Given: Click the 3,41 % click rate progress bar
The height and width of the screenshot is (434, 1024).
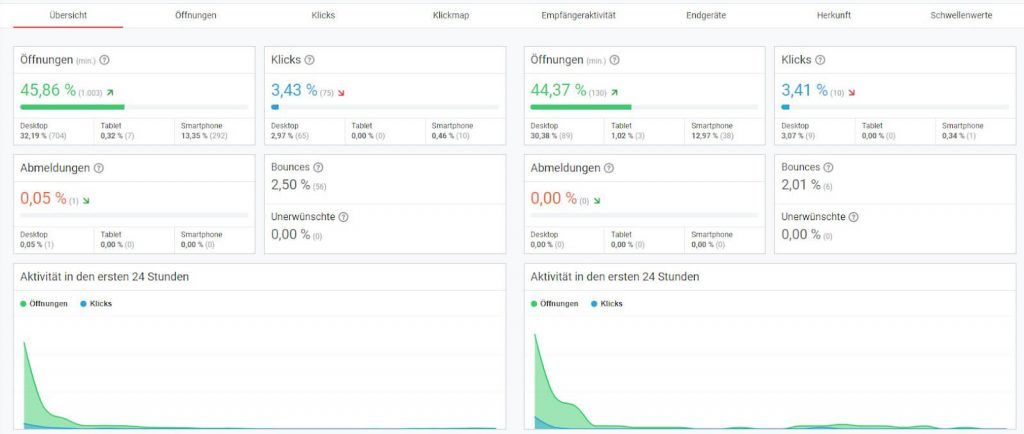Looking at the screenshot, I should [895, 107].
